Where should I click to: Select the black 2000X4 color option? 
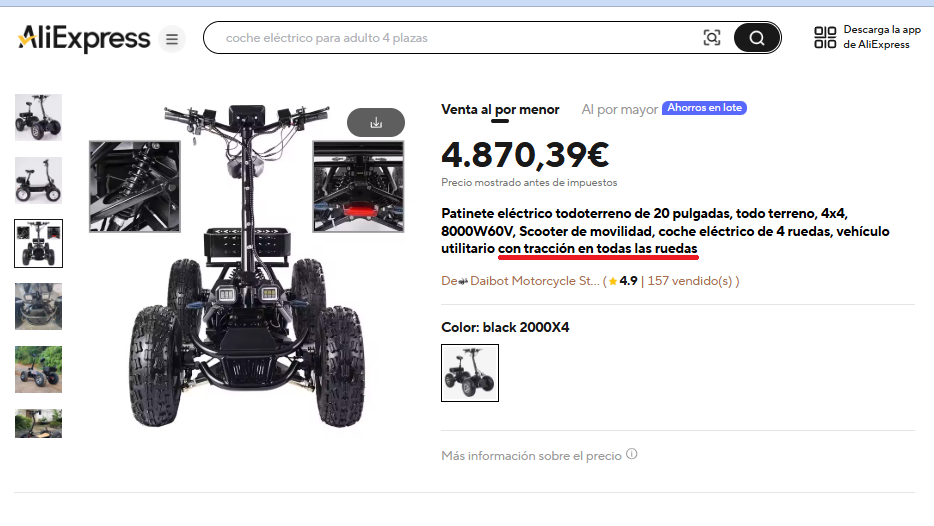click(470, 373)
